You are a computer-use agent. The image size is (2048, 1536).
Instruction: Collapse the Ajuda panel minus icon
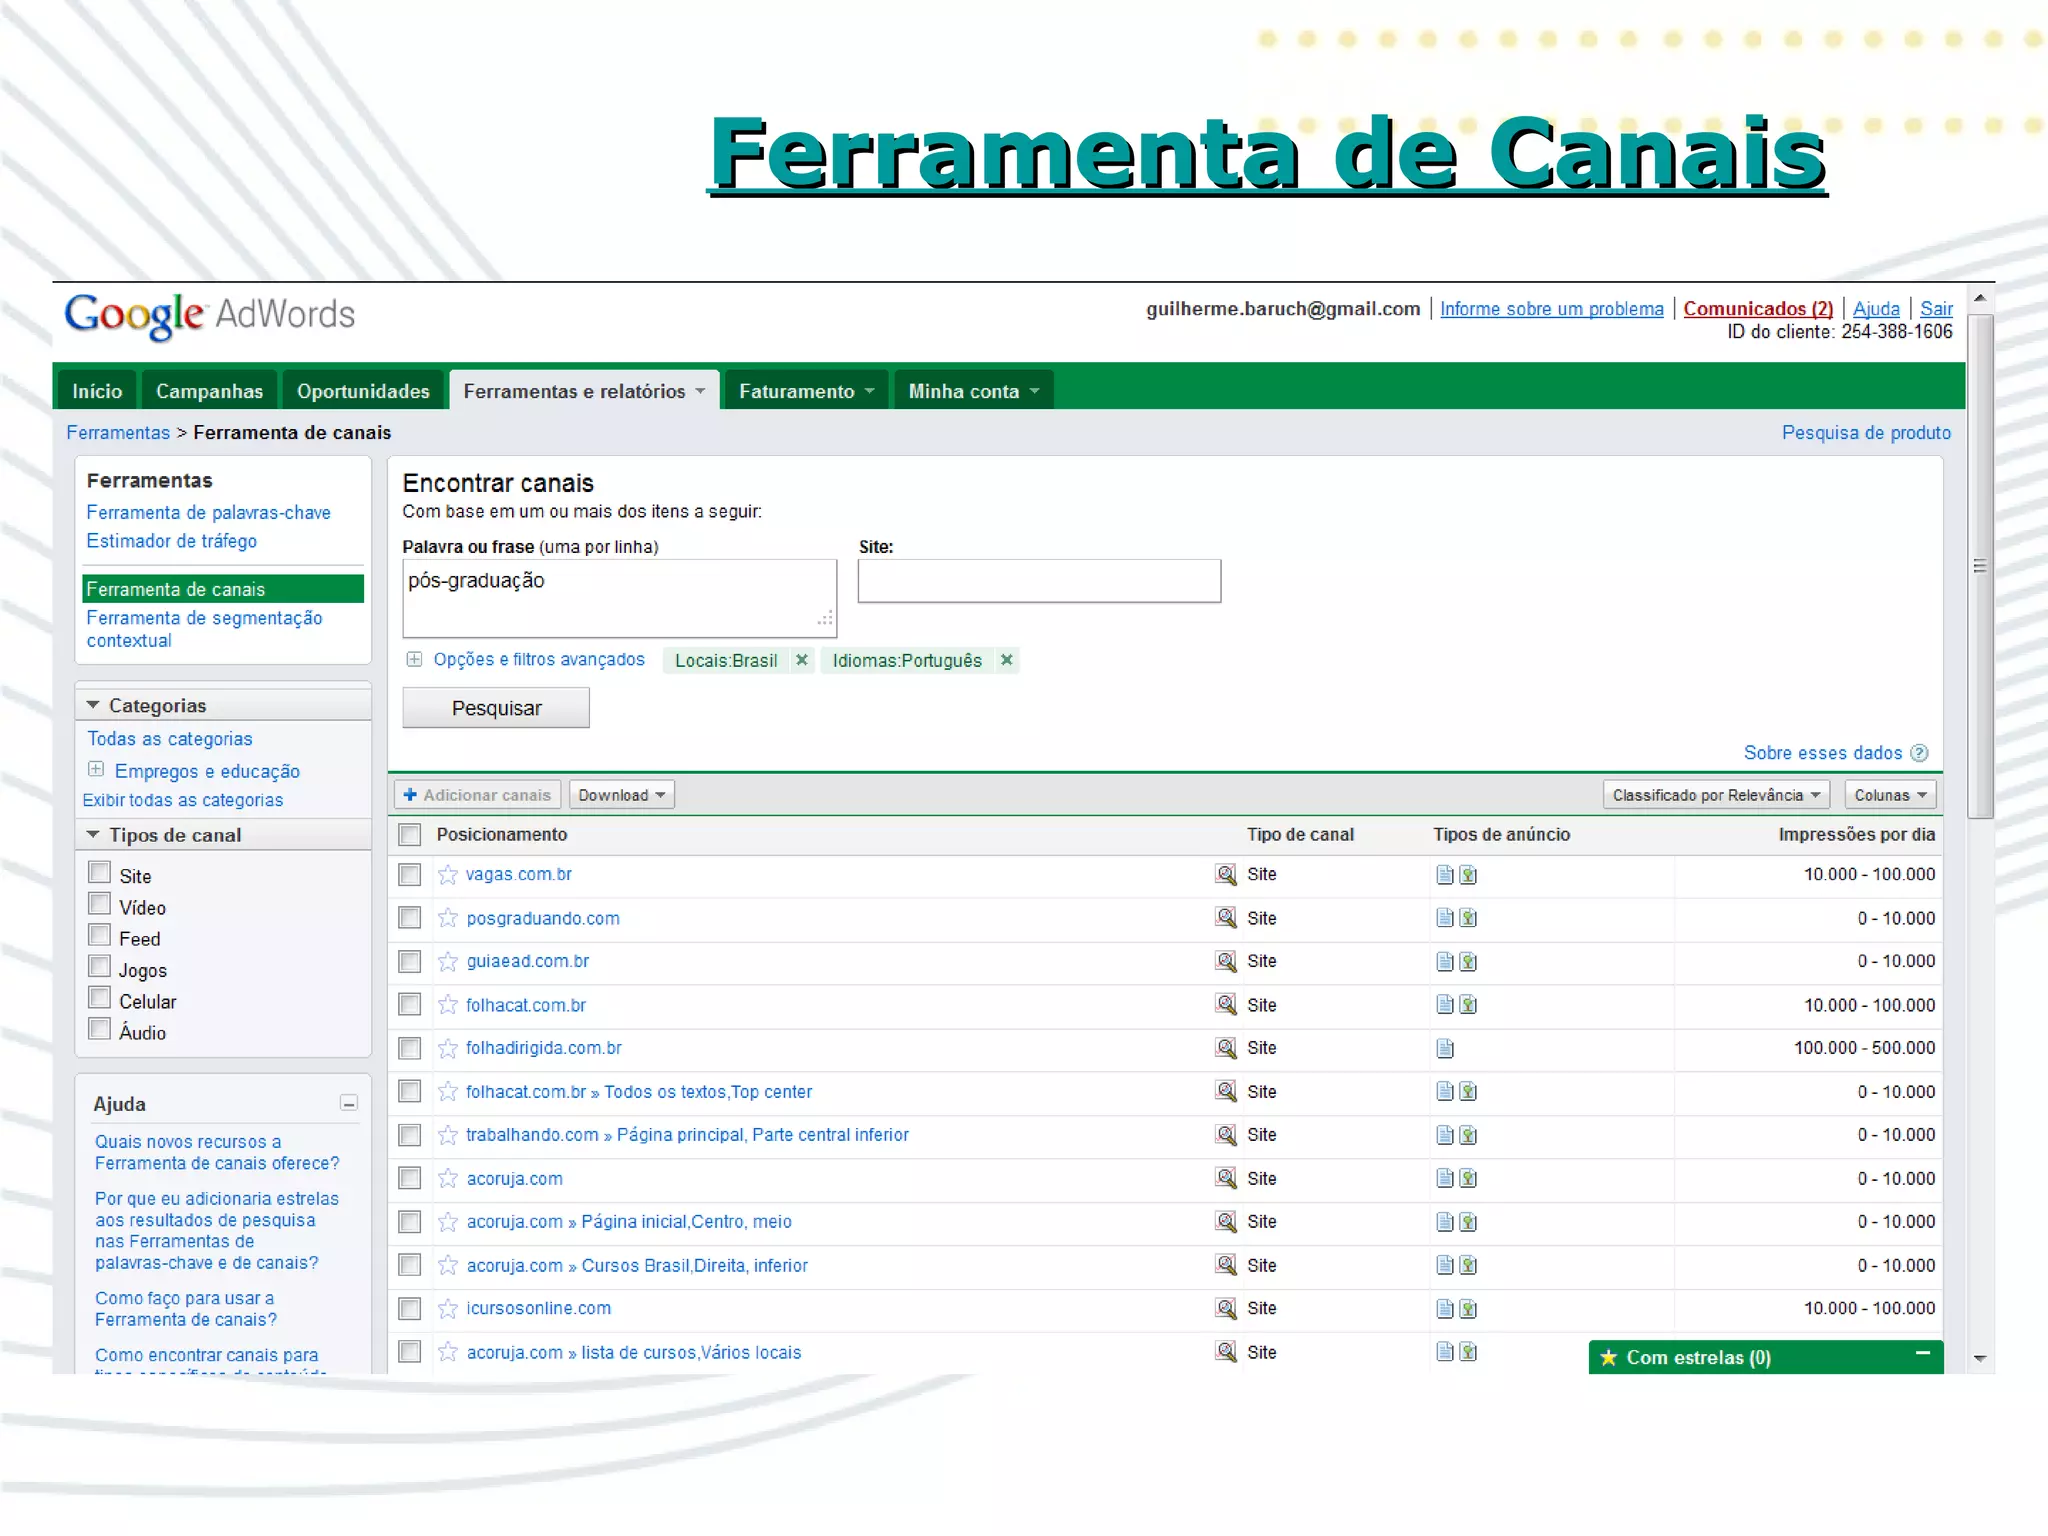tap(349, 1103)
